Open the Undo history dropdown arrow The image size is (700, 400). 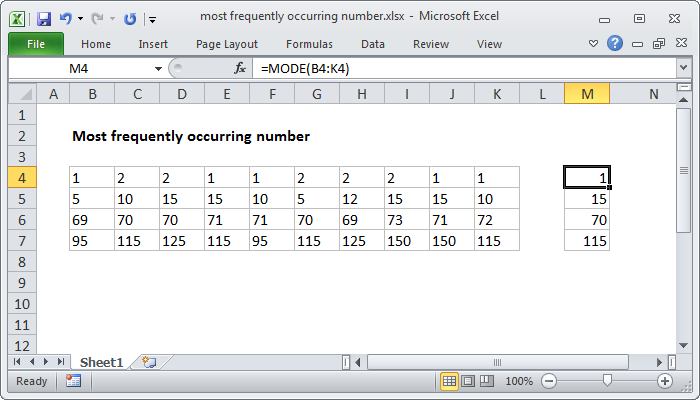tap(80, 19)
